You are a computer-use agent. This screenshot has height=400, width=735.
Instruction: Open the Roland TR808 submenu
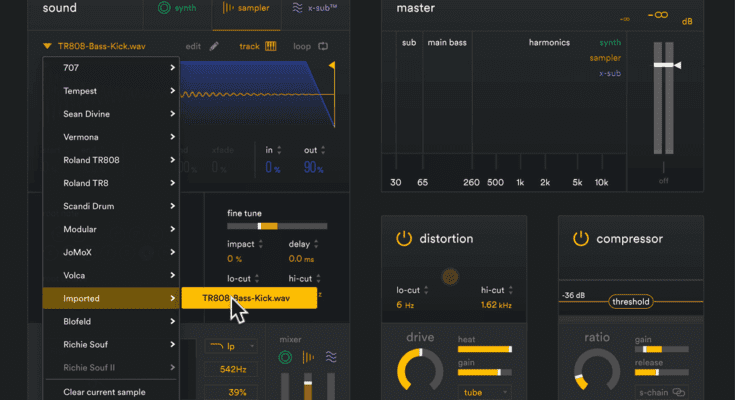(110, 160)
